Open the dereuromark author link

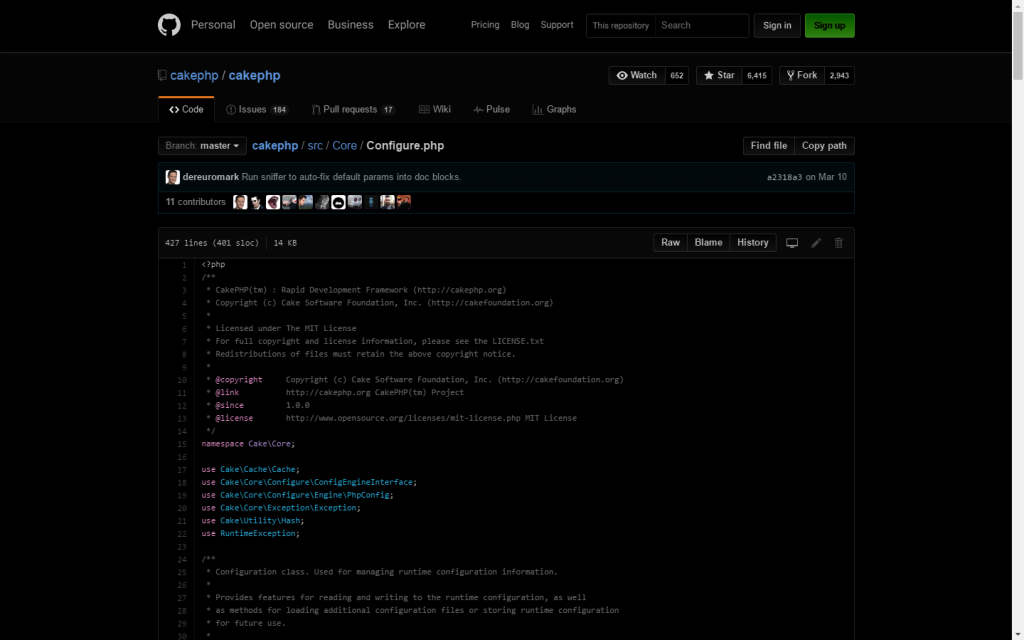pyautogui.click(x=211, y=177)
